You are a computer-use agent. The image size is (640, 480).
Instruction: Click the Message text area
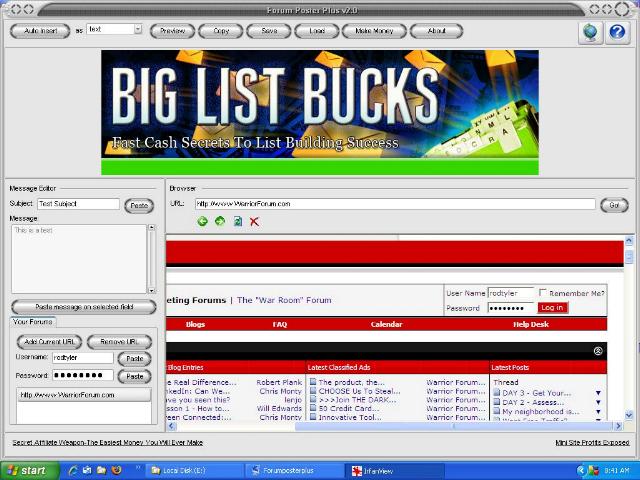pos(79,259)
